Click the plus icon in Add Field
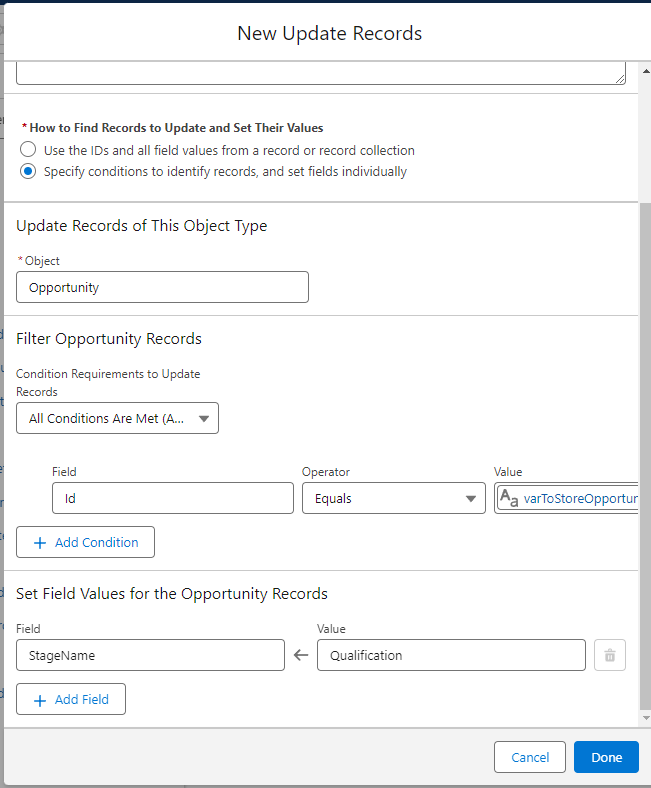 tap(40, 700)
